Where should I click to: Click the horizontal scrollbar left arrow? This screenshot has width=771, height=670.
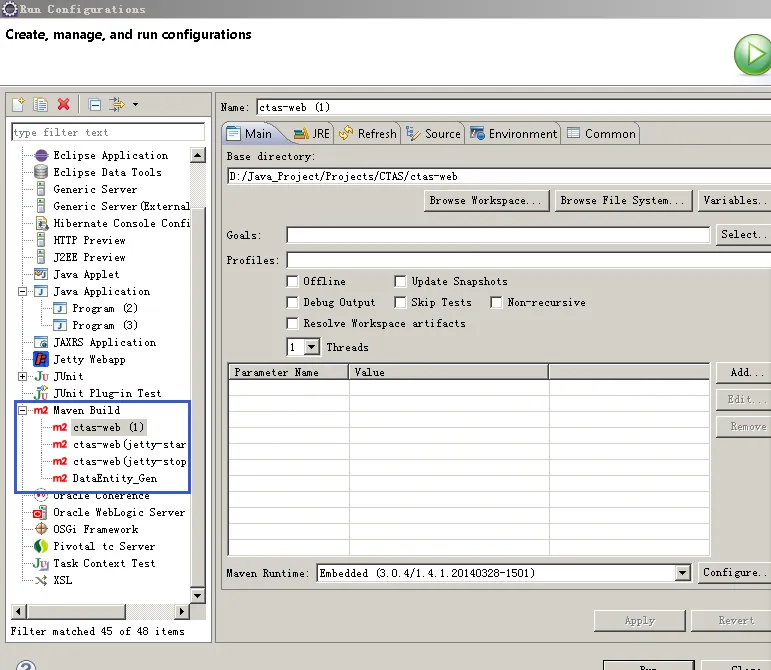[19, 612]
